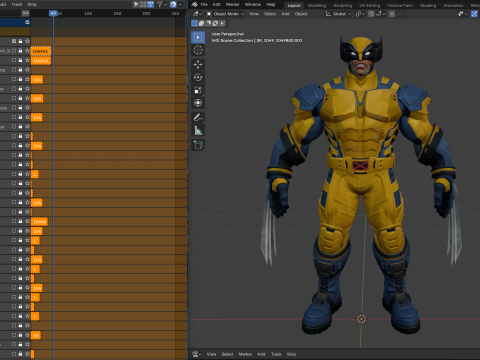
Task: Toggle solo star on the 49_IK track
Action: pos(27,51)
